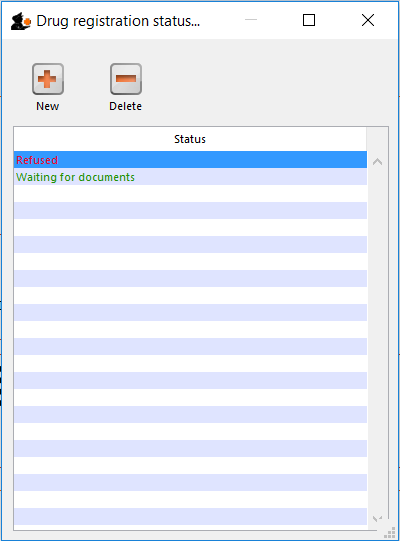Close the Drug registration status window
The height and width of the screenshot is (541, 400).
tap(368, 20)
